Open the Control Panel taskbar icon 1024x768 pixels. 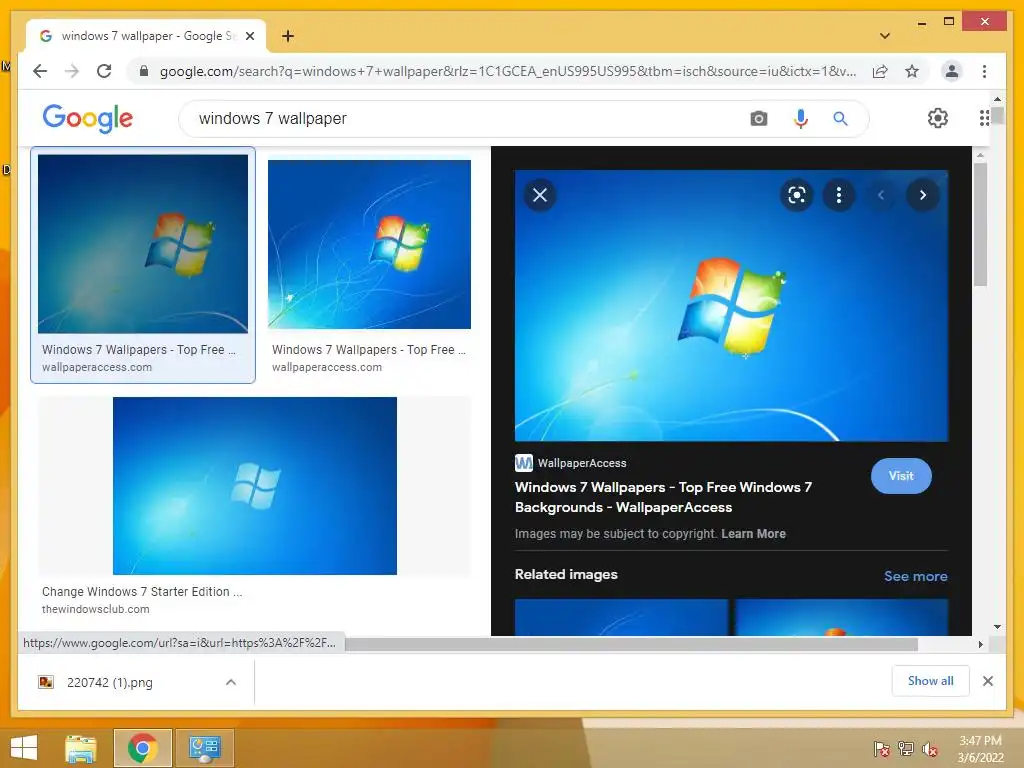tap(204, 748)
